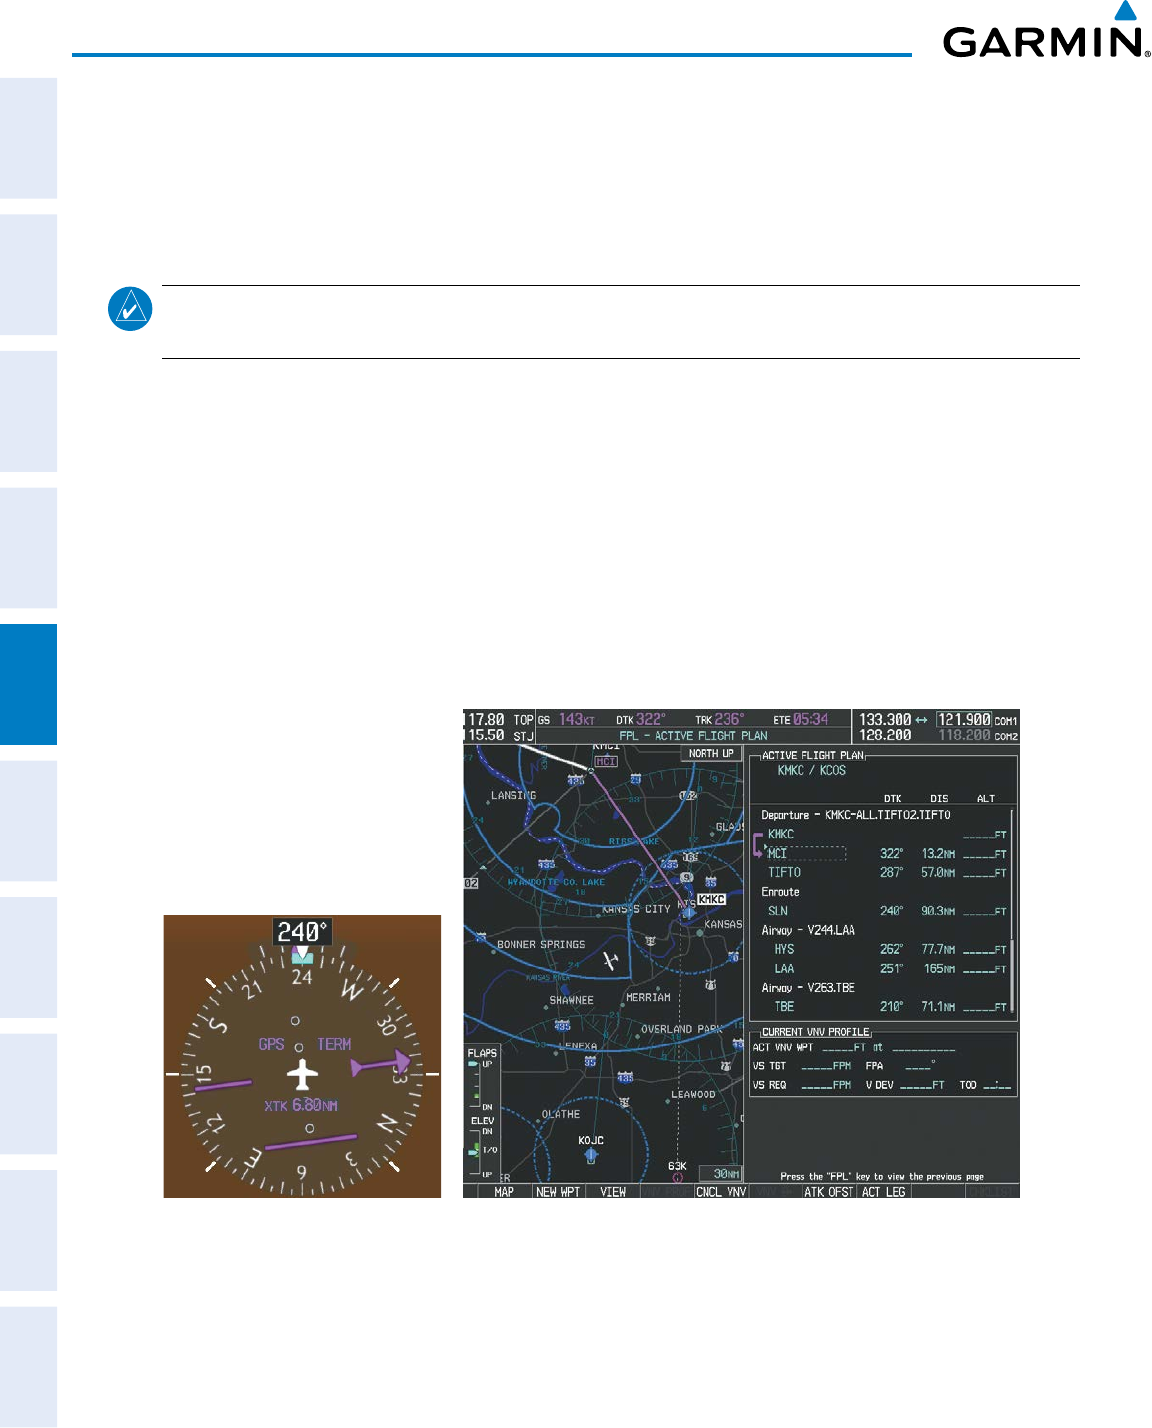Click the highlighted blue side tab on page margin
The height and width of the screenshot is (1428, 1152).
pyautogui.click(x=28, y=684)
